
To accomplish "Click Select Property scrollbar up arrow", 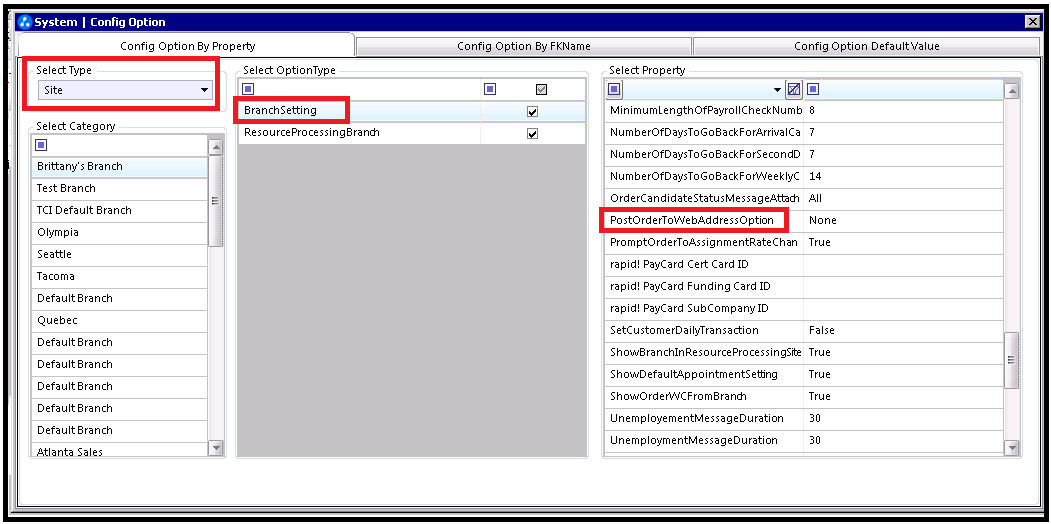I will point(1012,90).
